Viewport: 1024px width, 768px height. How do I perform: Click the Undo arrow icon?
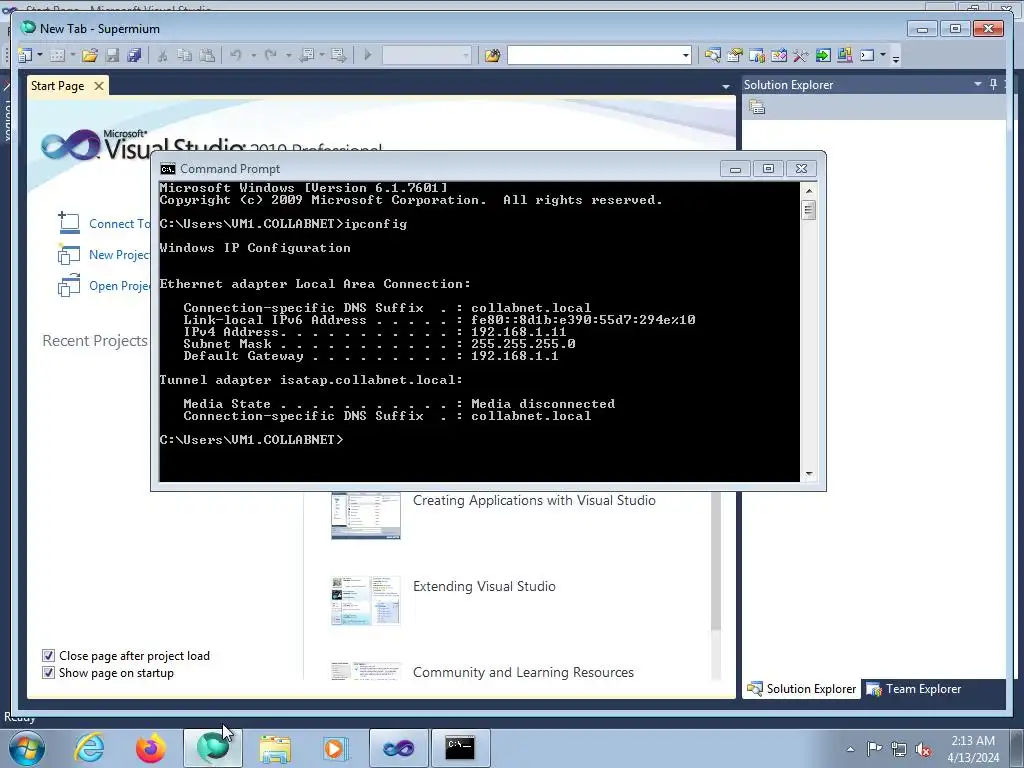(236, 56)
